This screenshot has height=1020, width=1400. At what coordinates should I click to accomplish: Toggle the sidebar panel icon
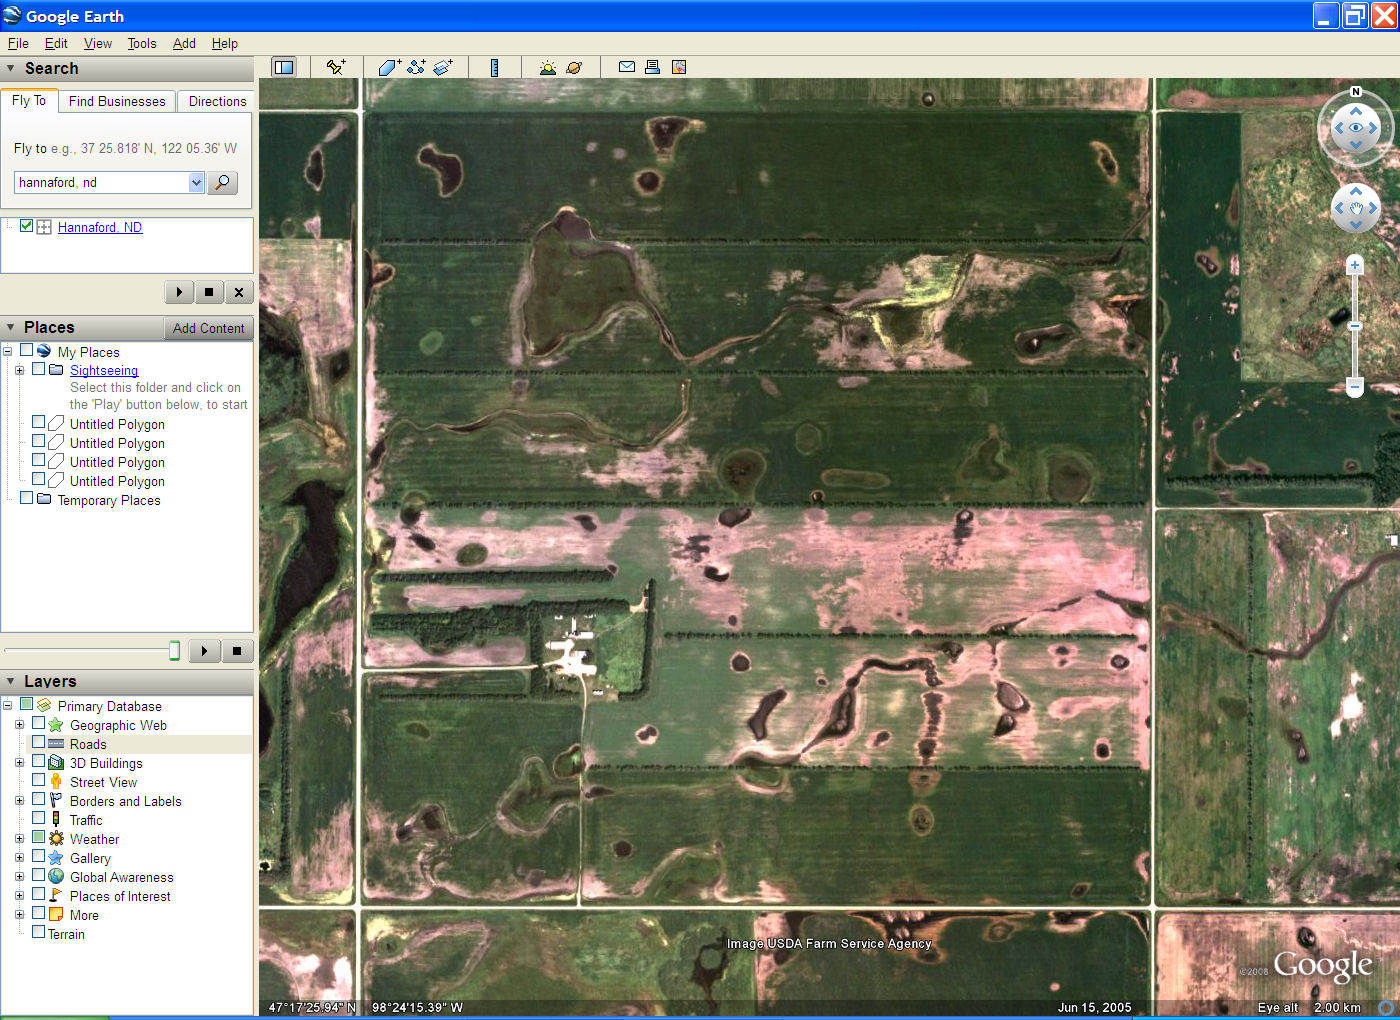[284, 67]
